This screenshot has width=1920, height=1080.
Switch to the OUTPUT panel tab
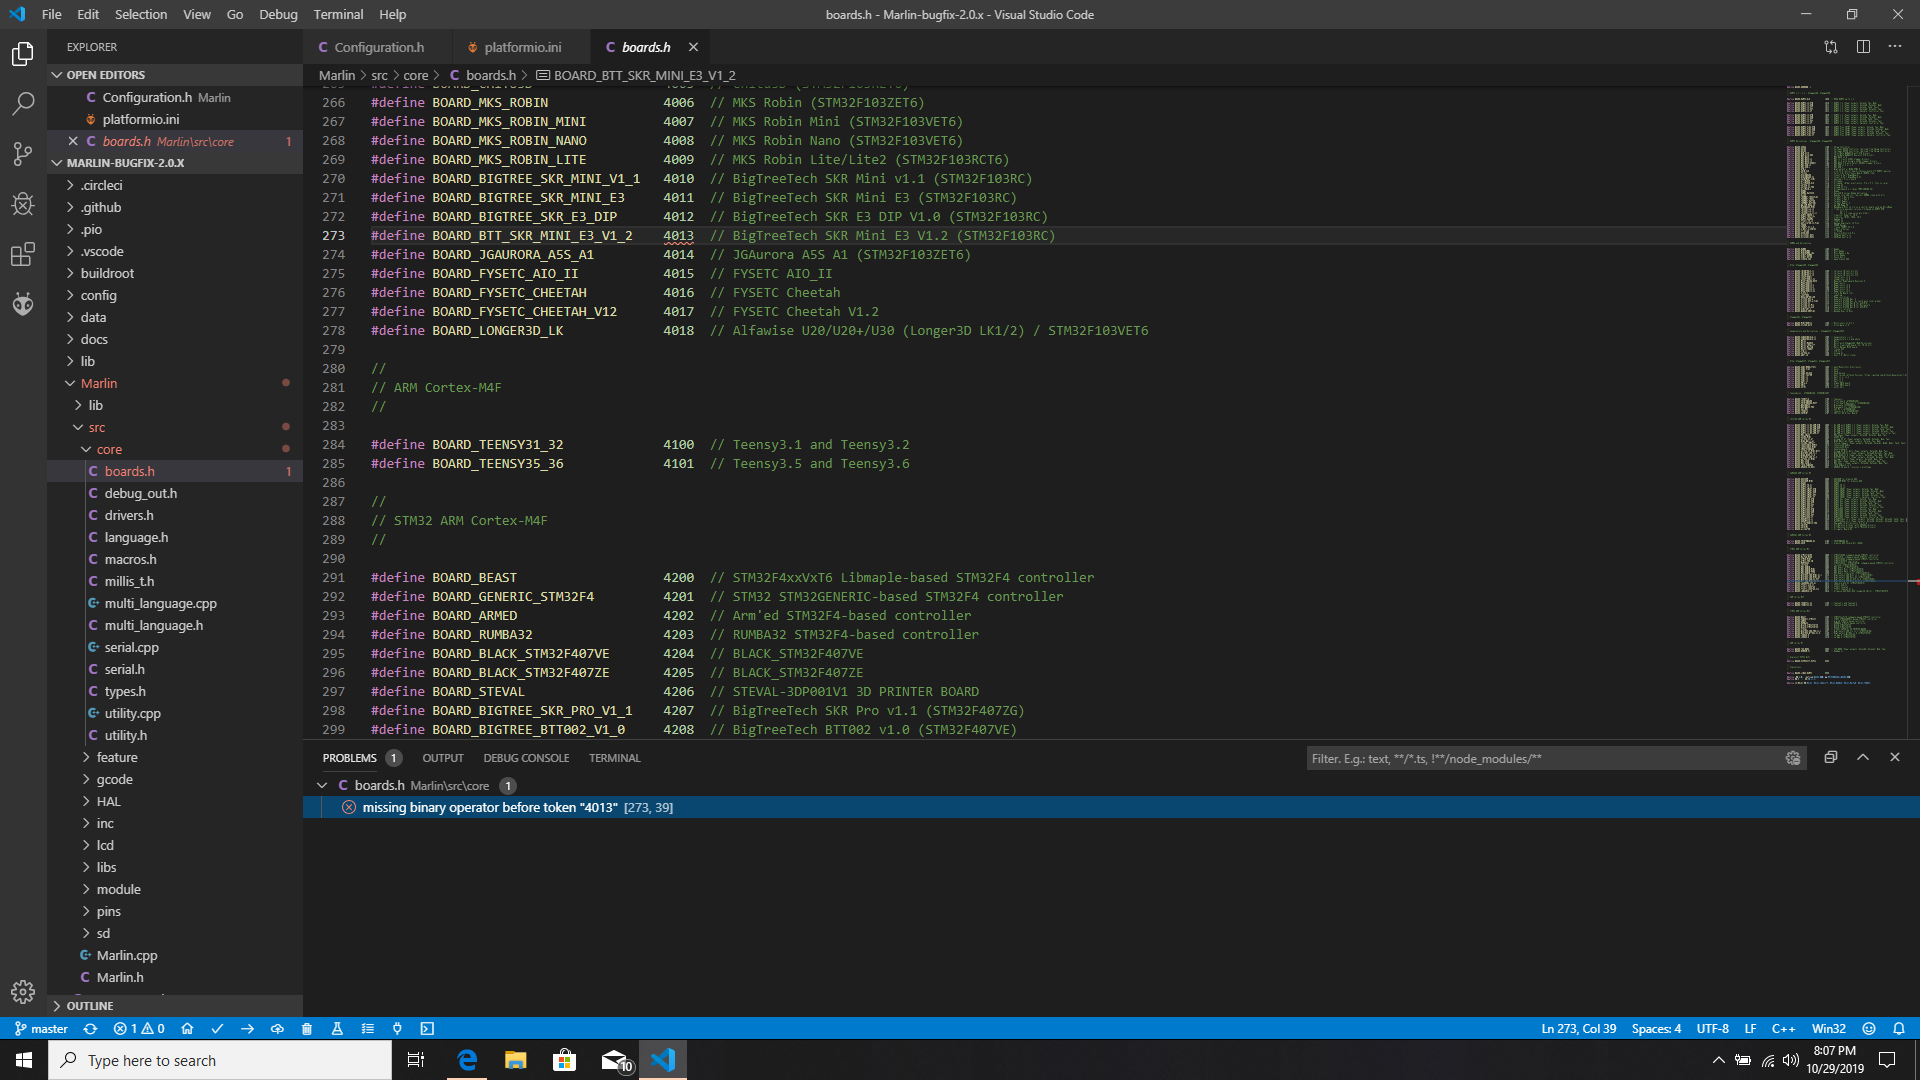(443, 758)
